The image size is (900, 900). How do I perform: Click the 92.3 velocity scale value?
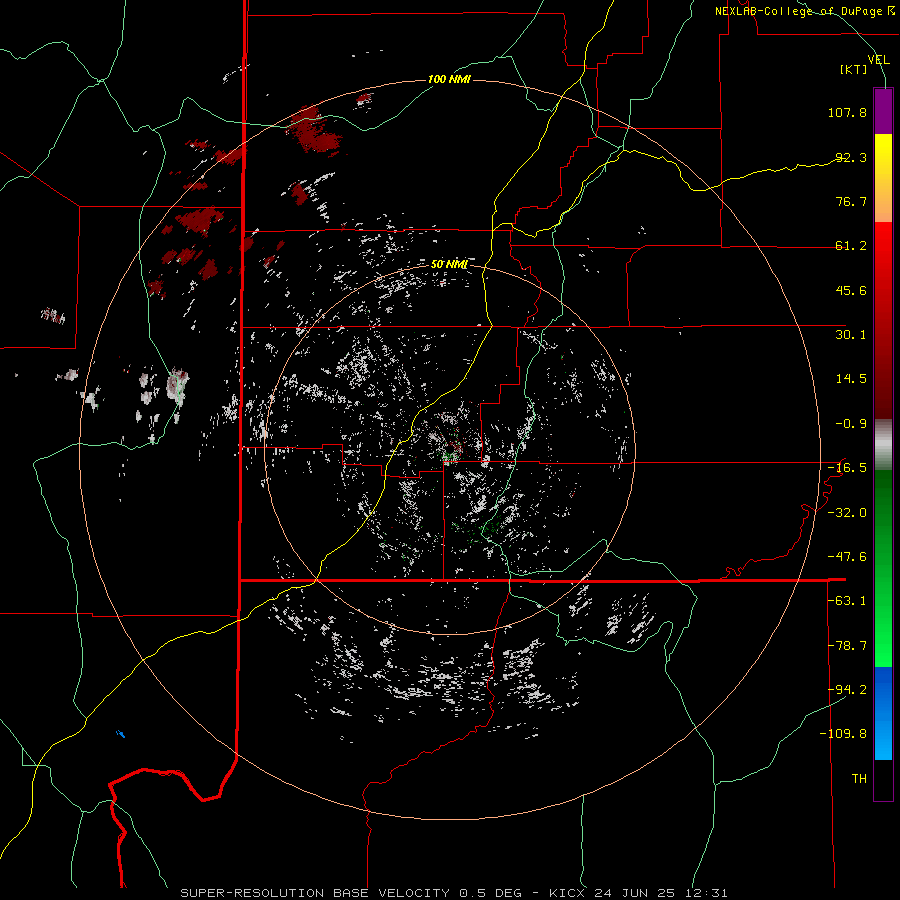pos(851,157)
